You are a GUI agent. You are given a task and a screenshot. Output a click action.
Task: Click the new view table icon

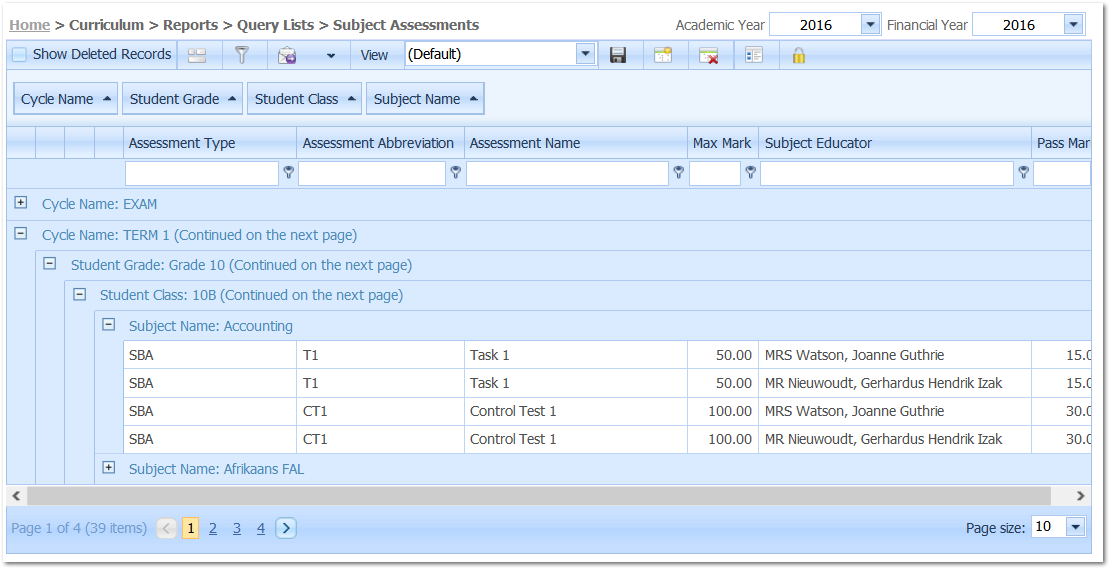pyautogui.click(x=662, y=55)
